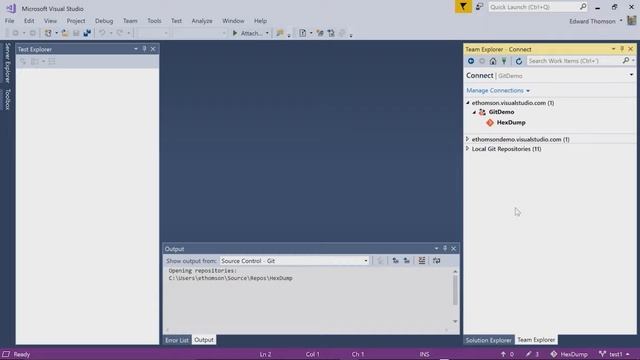Open the Help menu

pyautogui.click(x=260, y=21)
